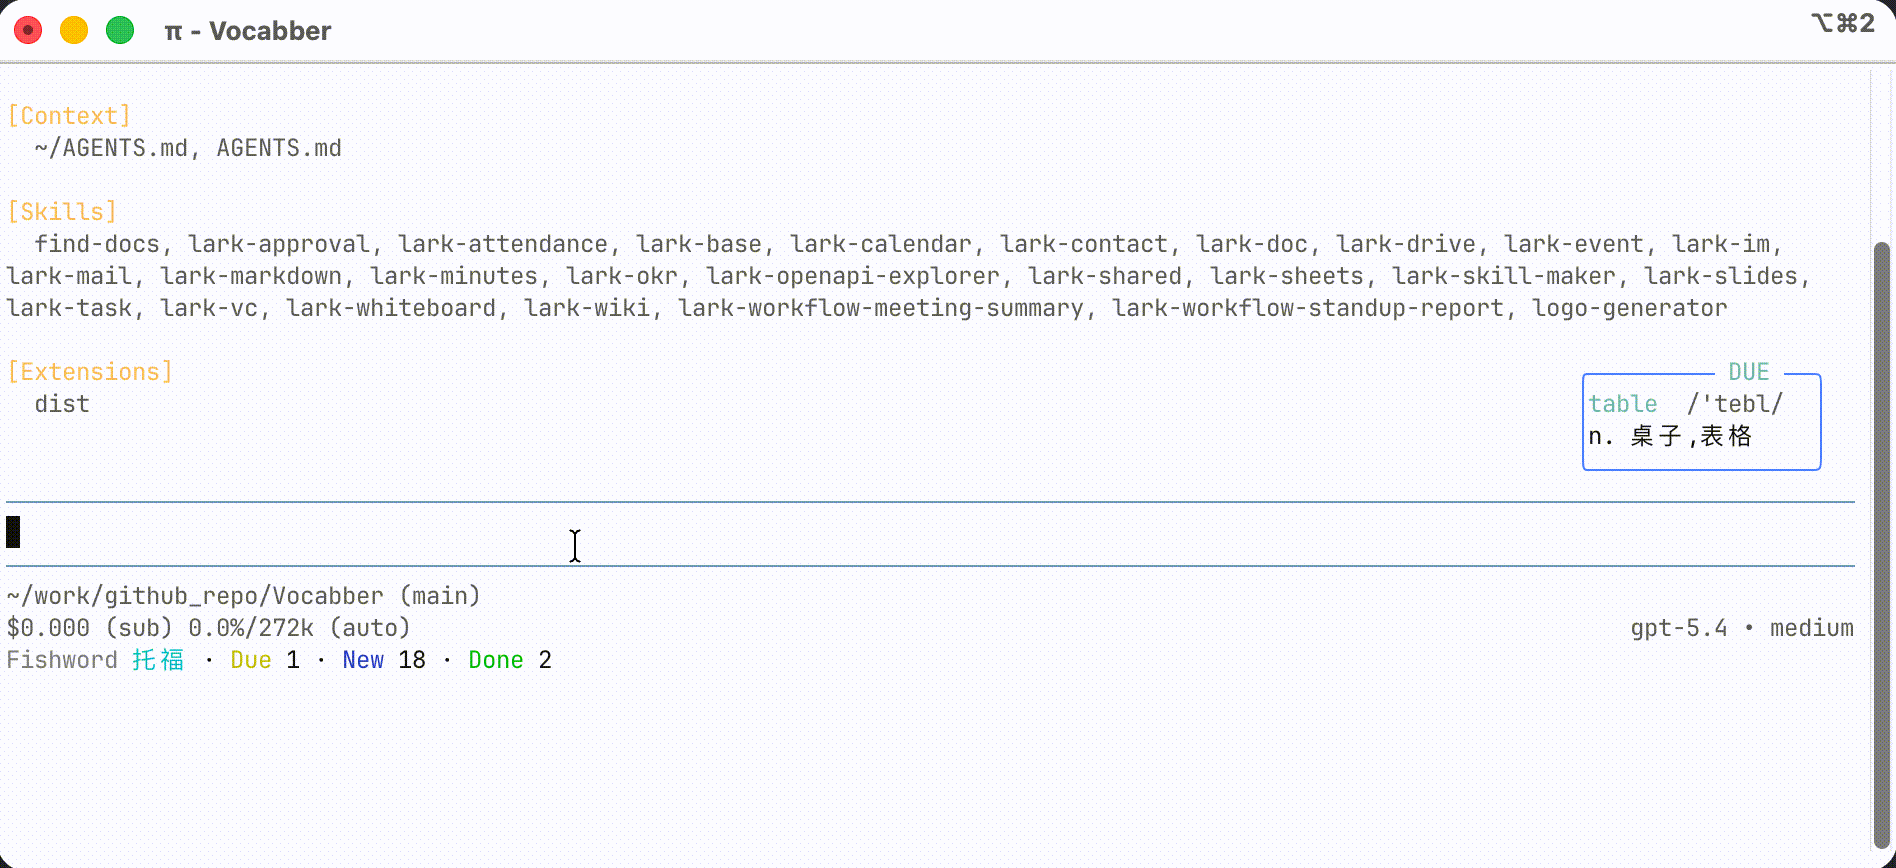Click the word 'table' in the flashcard
The image size is (1896, 868).
(1623, 404)
